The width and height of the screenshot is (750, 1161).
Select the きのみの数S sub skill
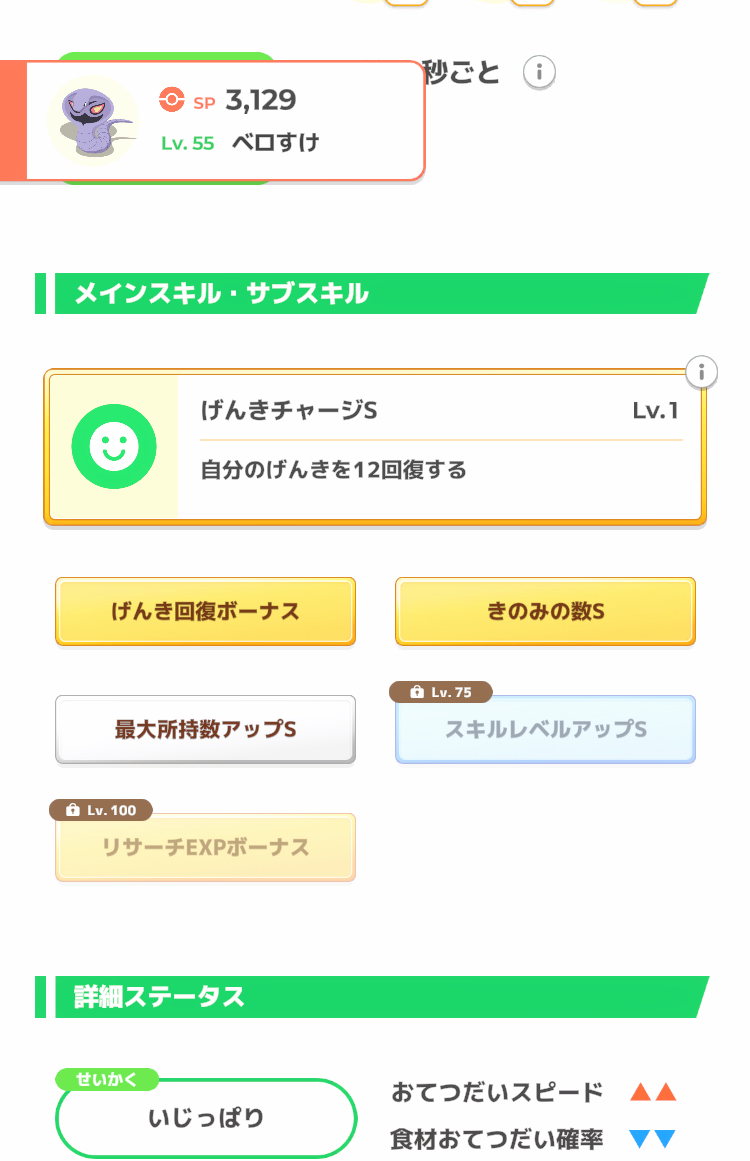(x=545, y=611)
